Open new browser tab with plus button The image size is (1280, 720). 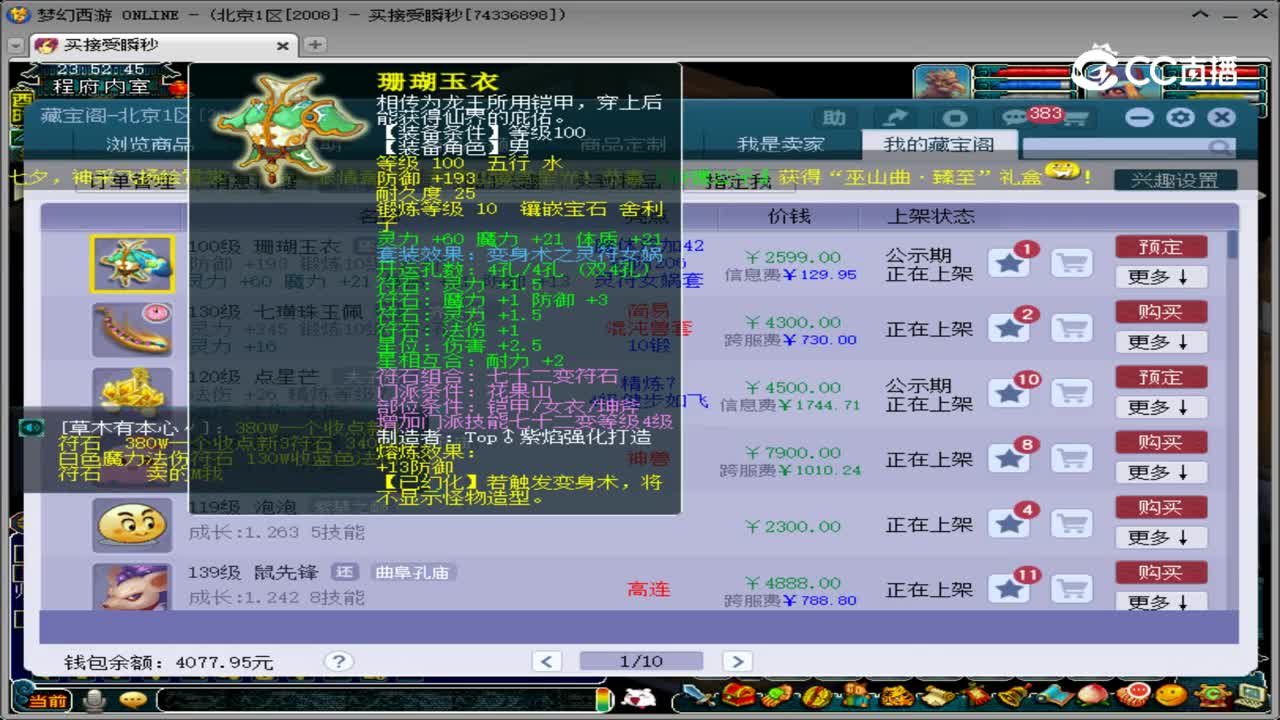click(315, 45)
